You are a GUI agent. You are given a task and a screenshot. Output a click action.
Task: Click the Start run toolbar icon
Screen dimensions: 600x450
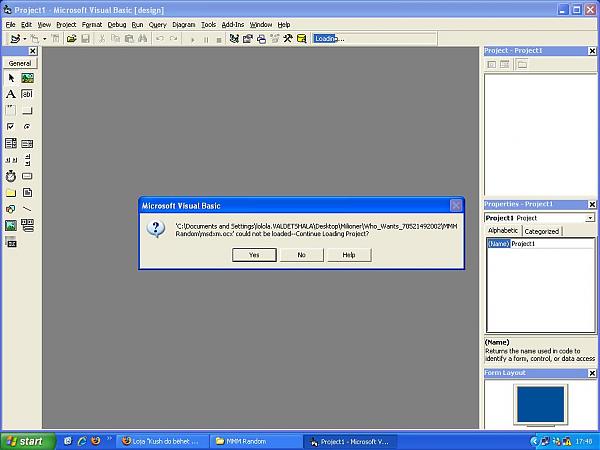click(192, 39)
